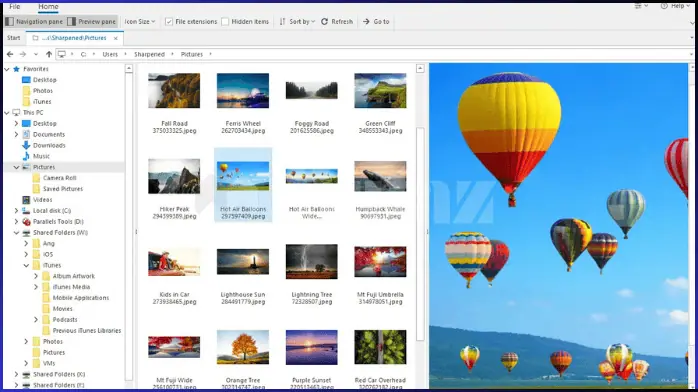
Task: Select the Kids in Car thumbnail
Action: pyautogui.click(x=174, y=263)
